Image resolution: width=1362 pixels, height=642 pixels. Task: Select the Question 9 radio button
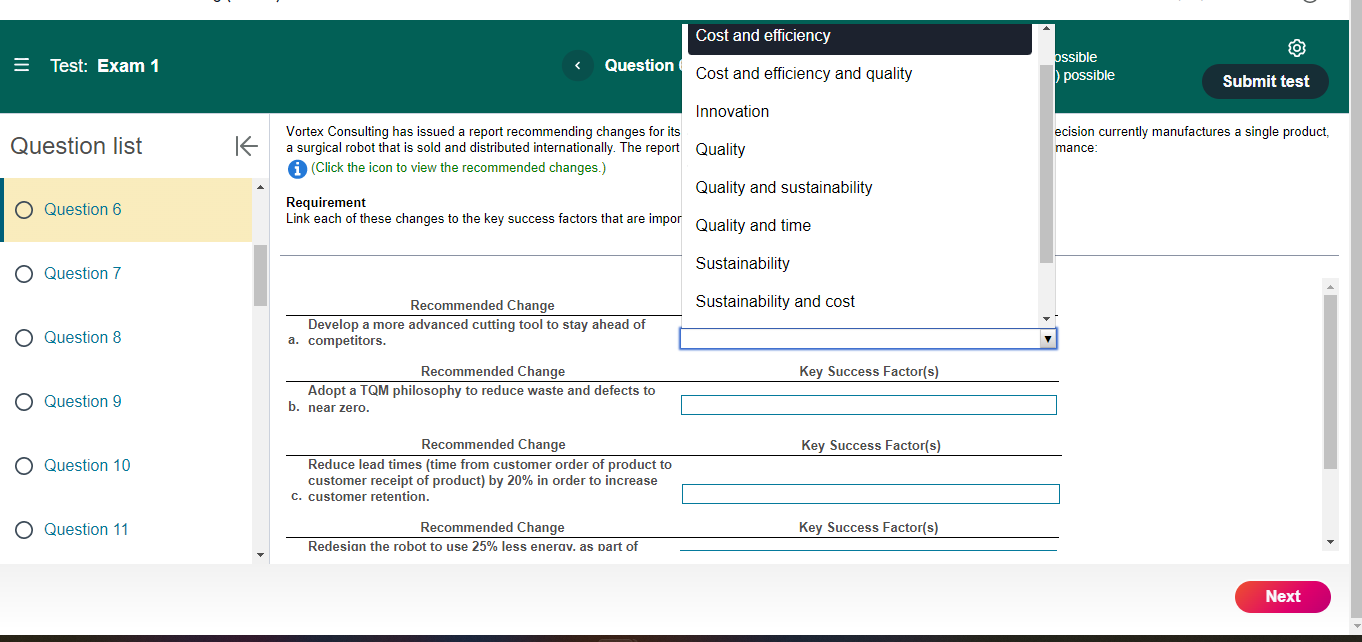[23, 401]
